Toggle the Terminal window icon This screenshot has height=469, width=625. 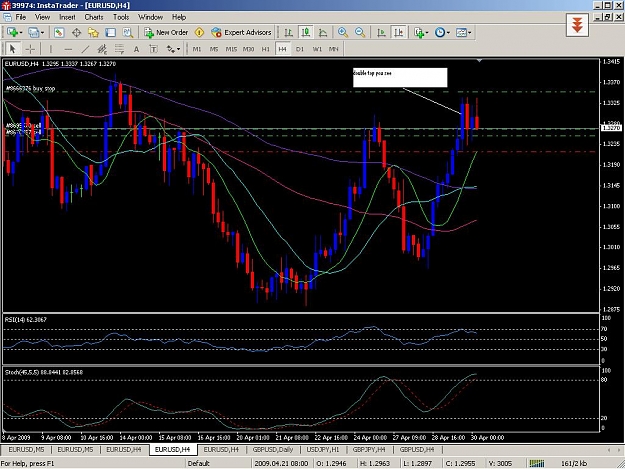tap(110, 32)
